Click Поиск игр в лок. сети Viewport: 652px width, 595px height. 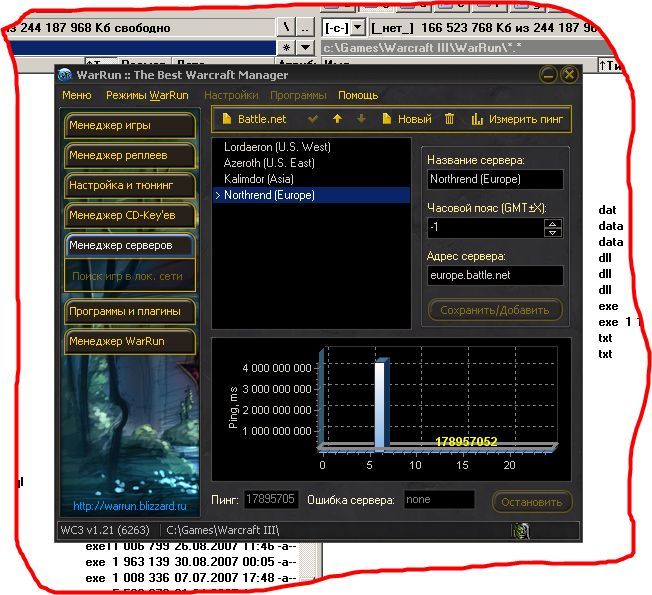click(x=130, y=276)
